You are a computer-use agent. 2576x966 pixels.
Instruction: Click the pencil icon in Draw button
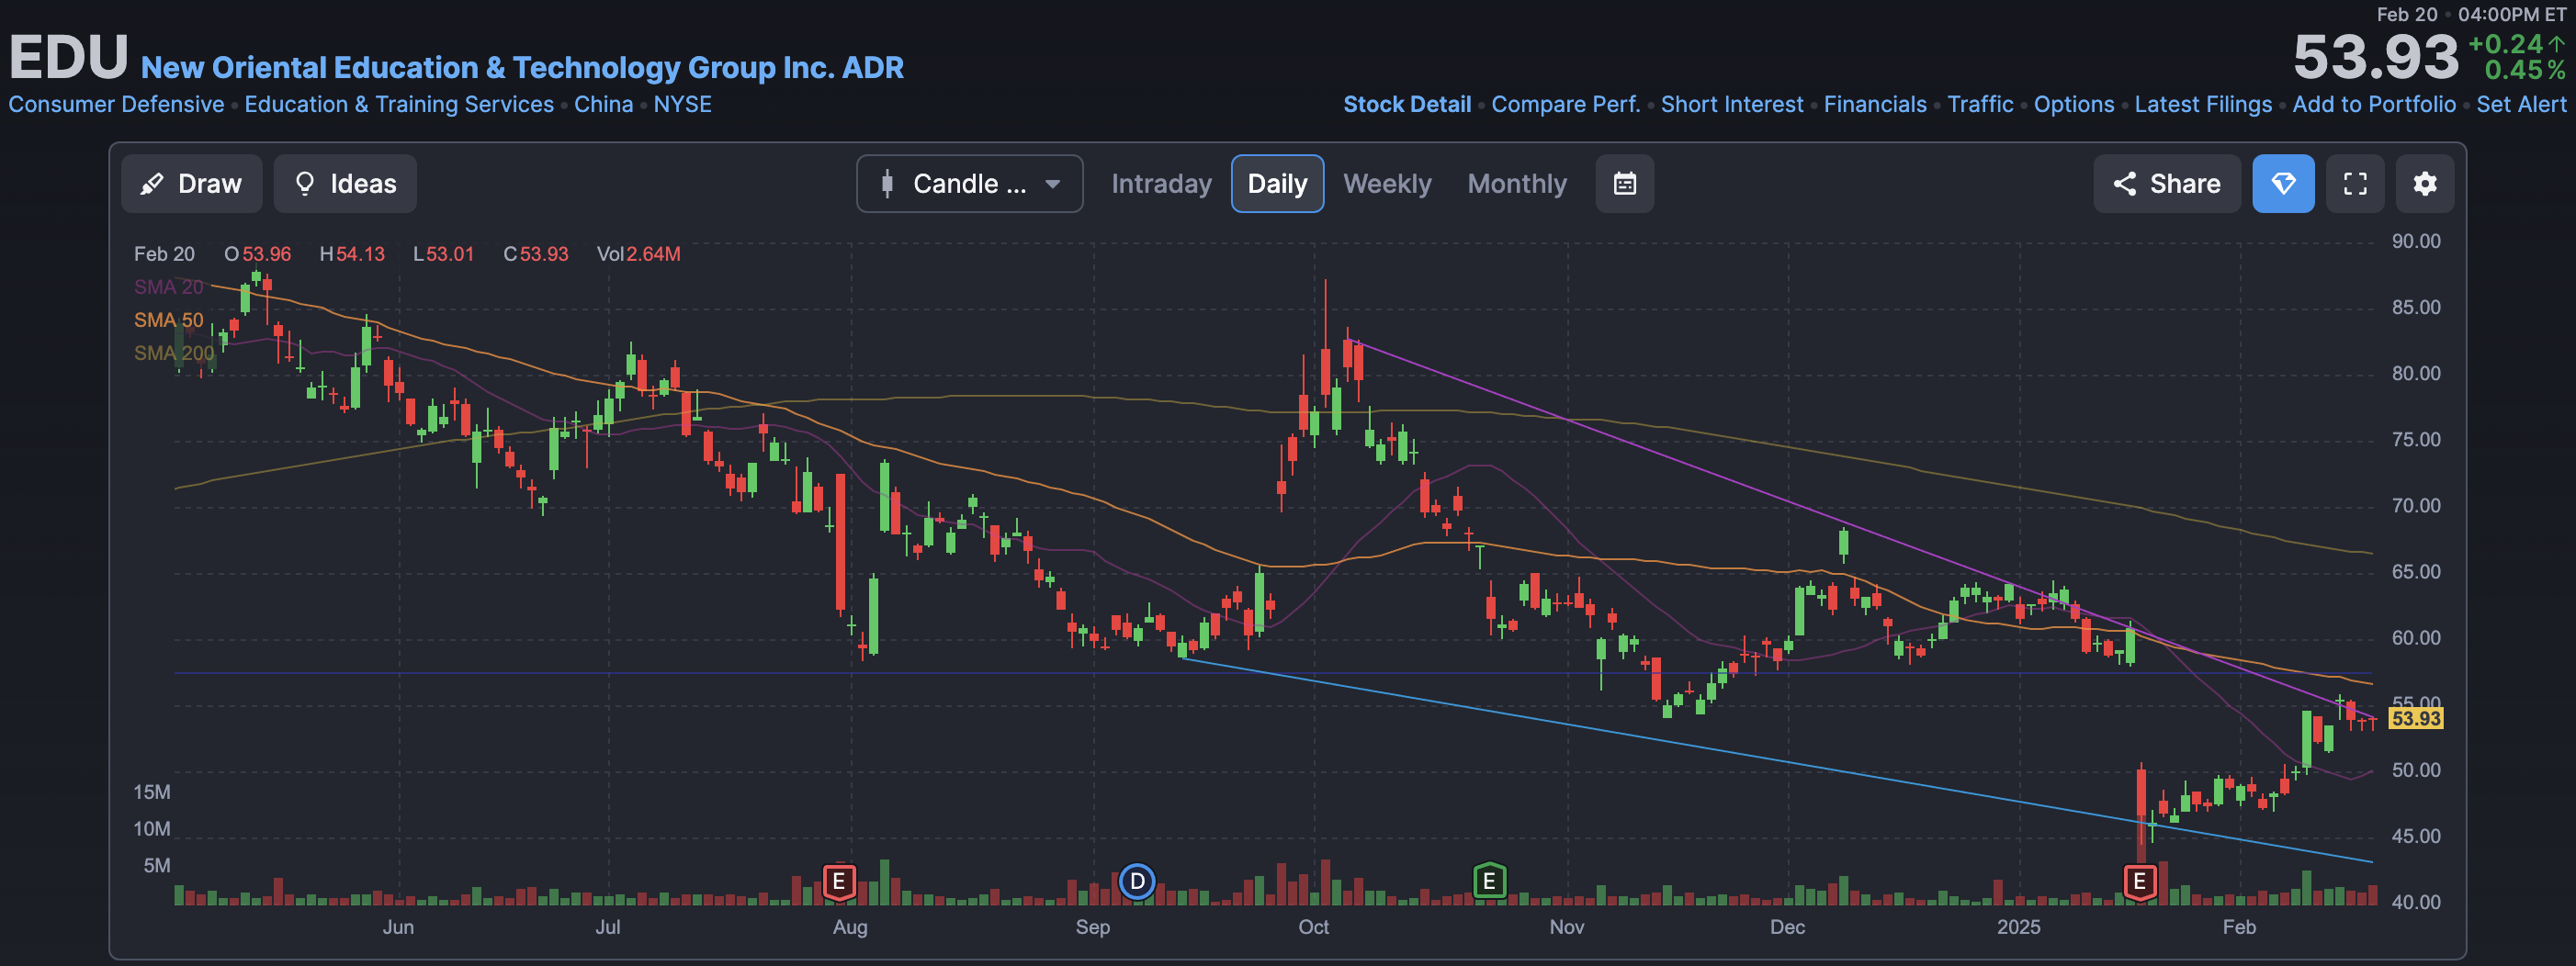pyautogui.click(x=152, y=184)
